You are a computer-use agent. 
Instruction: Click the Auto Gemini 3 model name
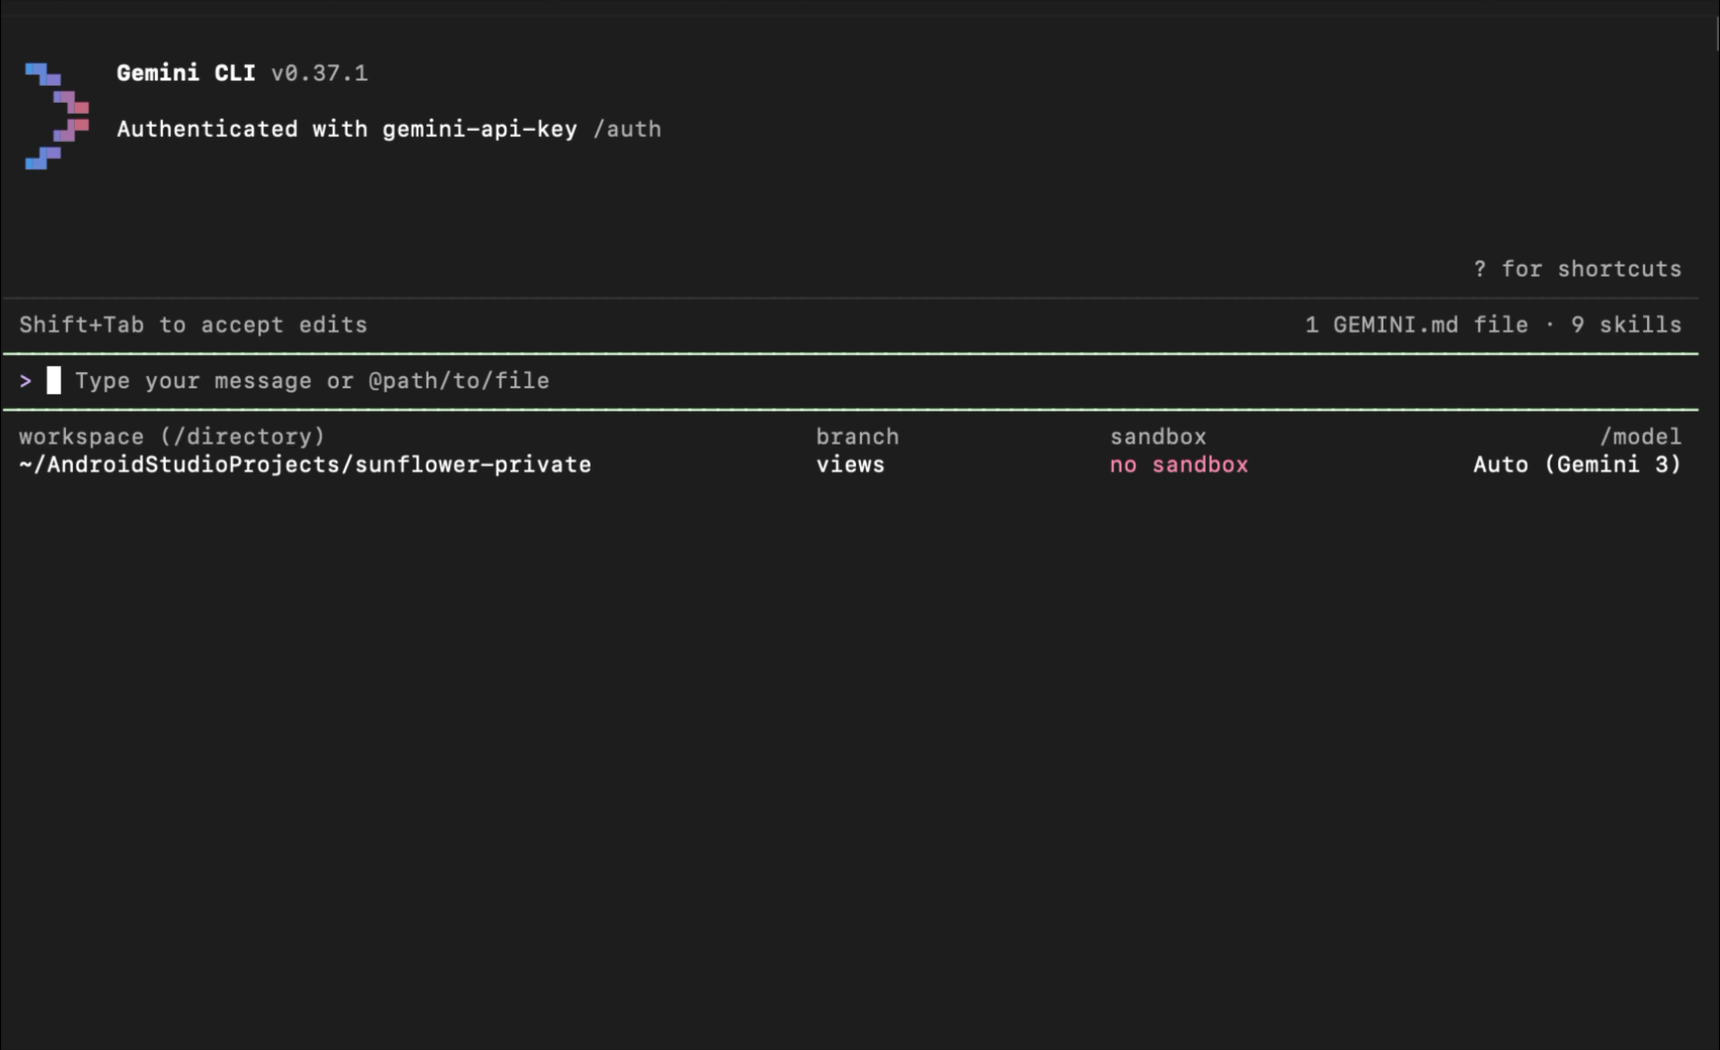pos(1576,464)
